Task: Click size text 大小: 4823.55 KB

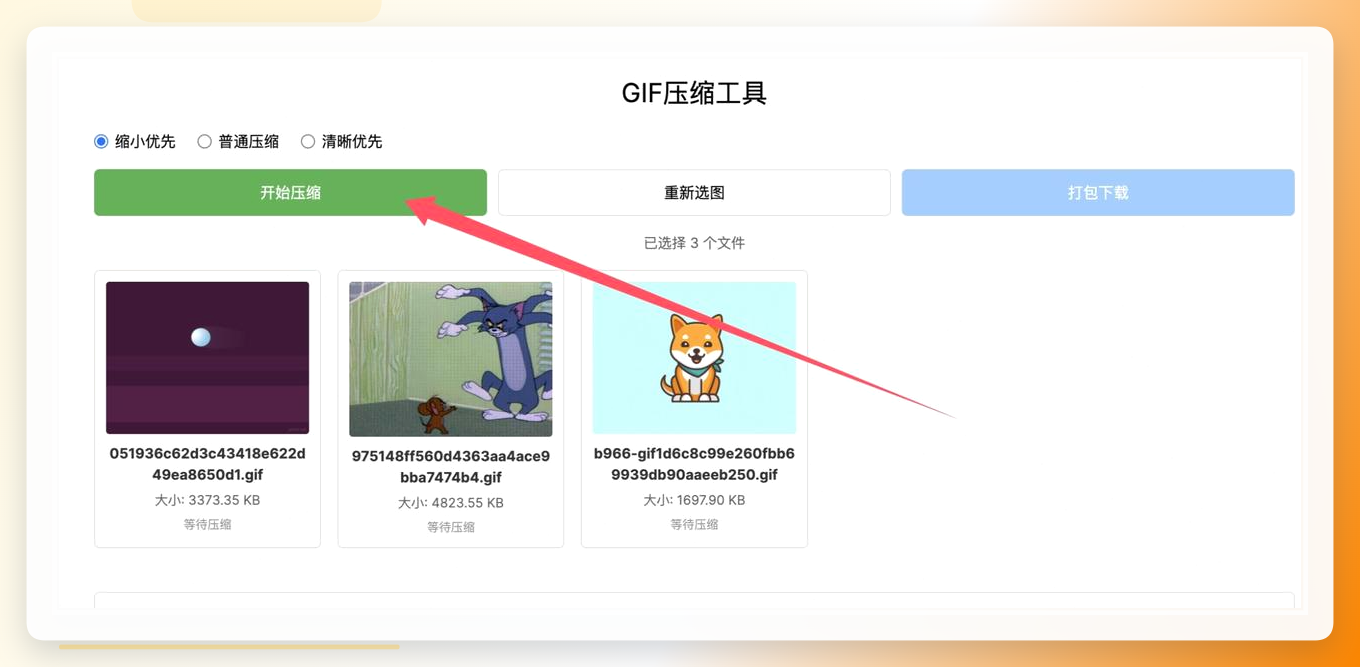Action: [450, 503]
